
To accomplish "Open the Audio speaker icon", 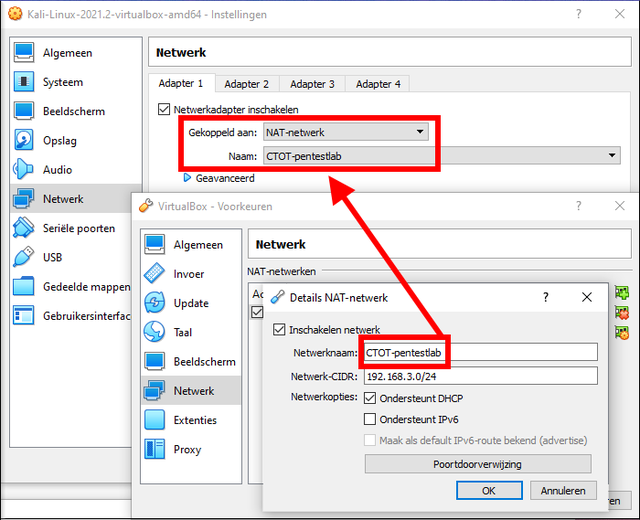I will pyautogui.click(x=24, y=169).
